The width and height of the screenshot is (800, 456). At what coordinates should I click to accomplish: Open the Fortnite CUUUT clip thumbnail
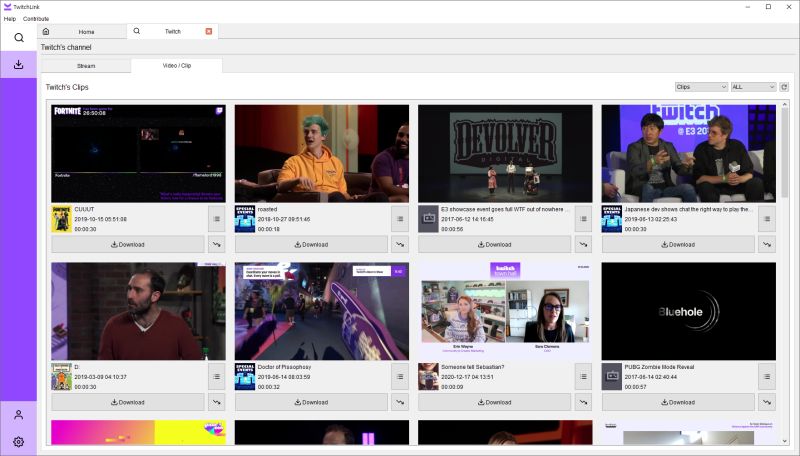coord(138,154)
